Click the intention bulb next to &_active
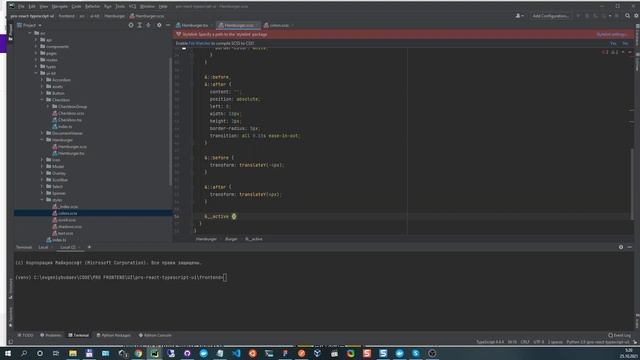Viewport: 640px width, 360px height. click(x=234, y=216)
